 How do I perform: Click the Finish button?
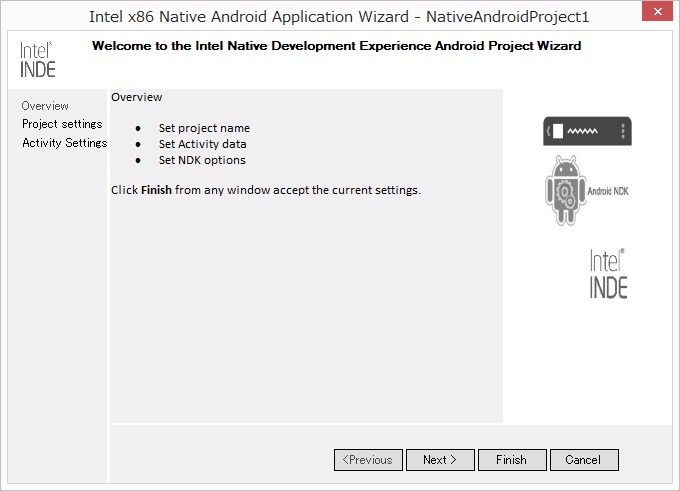pyautogui.click(x=510, y=460)
